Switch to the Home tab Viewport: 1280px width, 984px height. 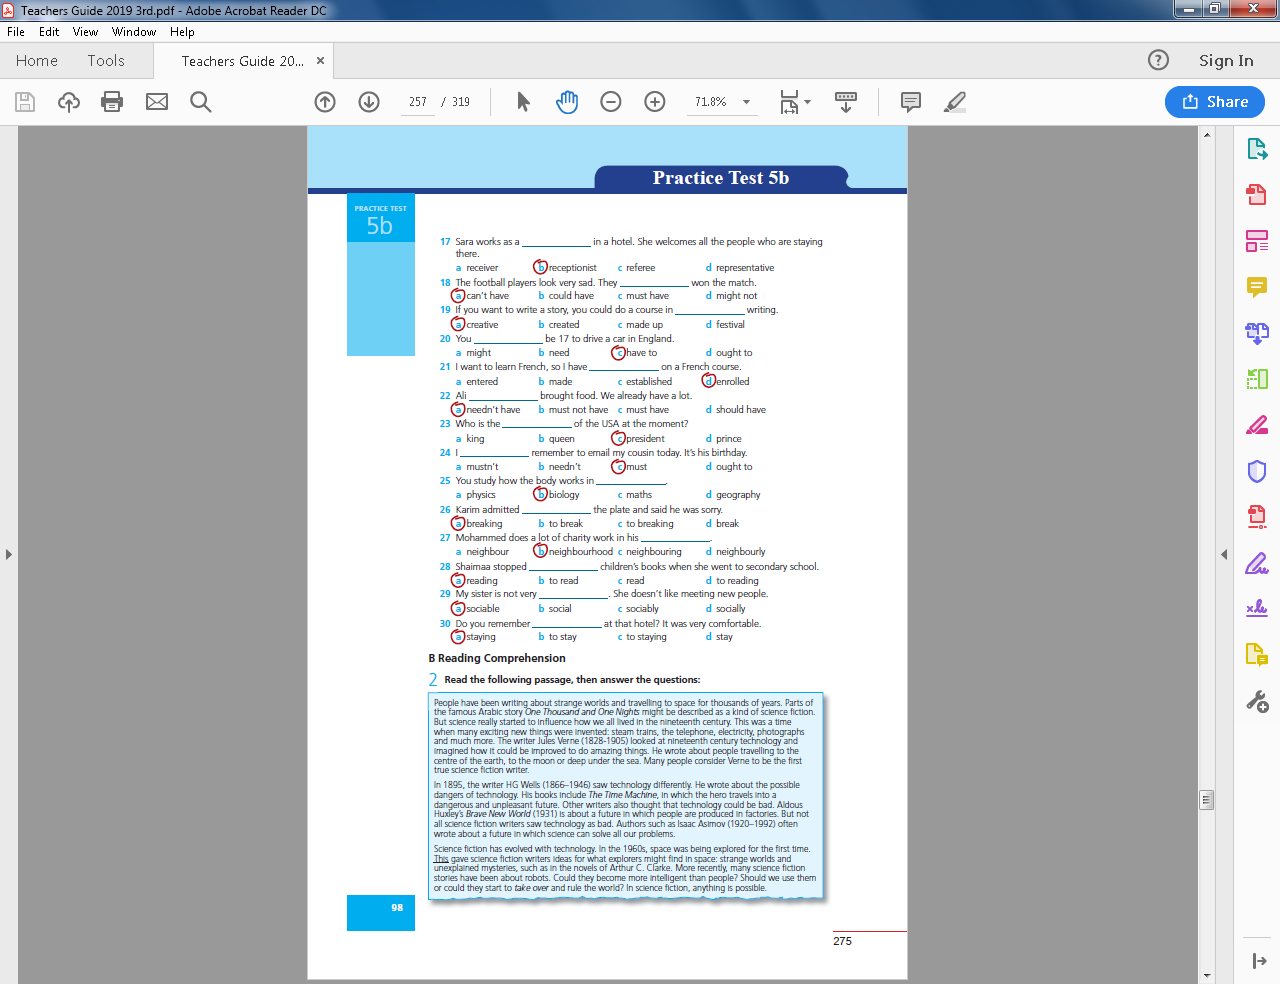point(37,61)
